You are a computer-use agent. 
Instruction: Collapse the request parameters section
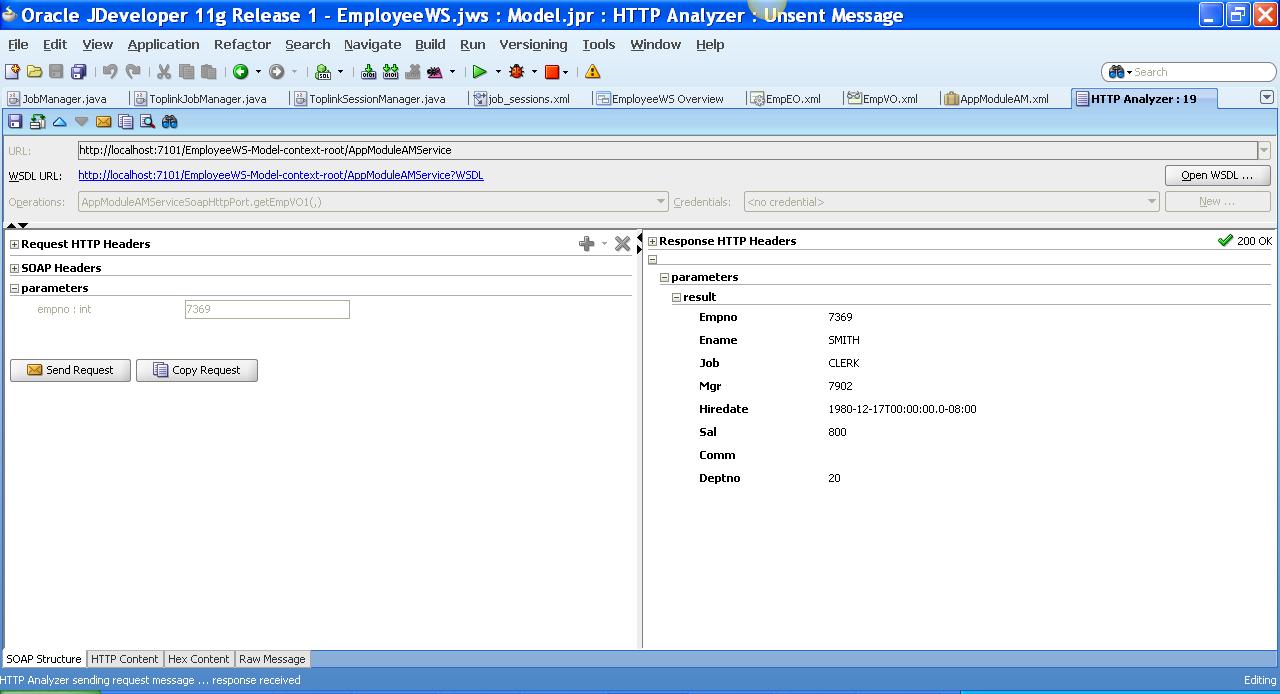click(x=14, y=288)
